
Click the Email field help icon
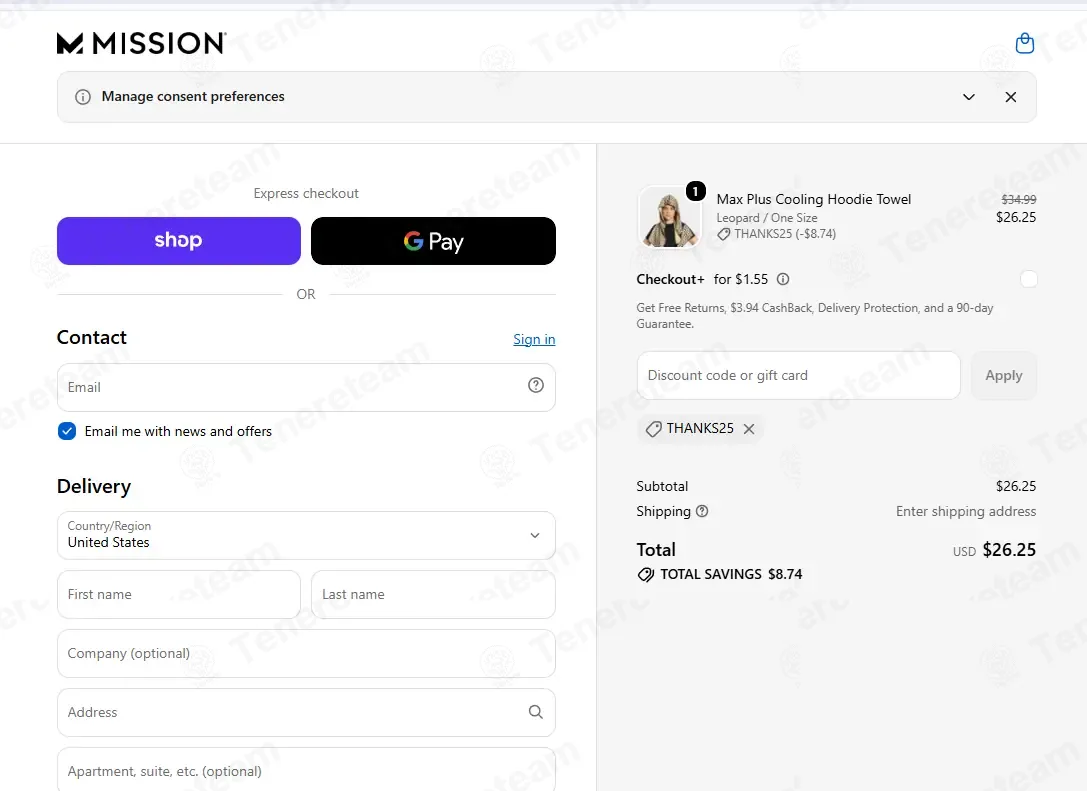click(536, 385)
